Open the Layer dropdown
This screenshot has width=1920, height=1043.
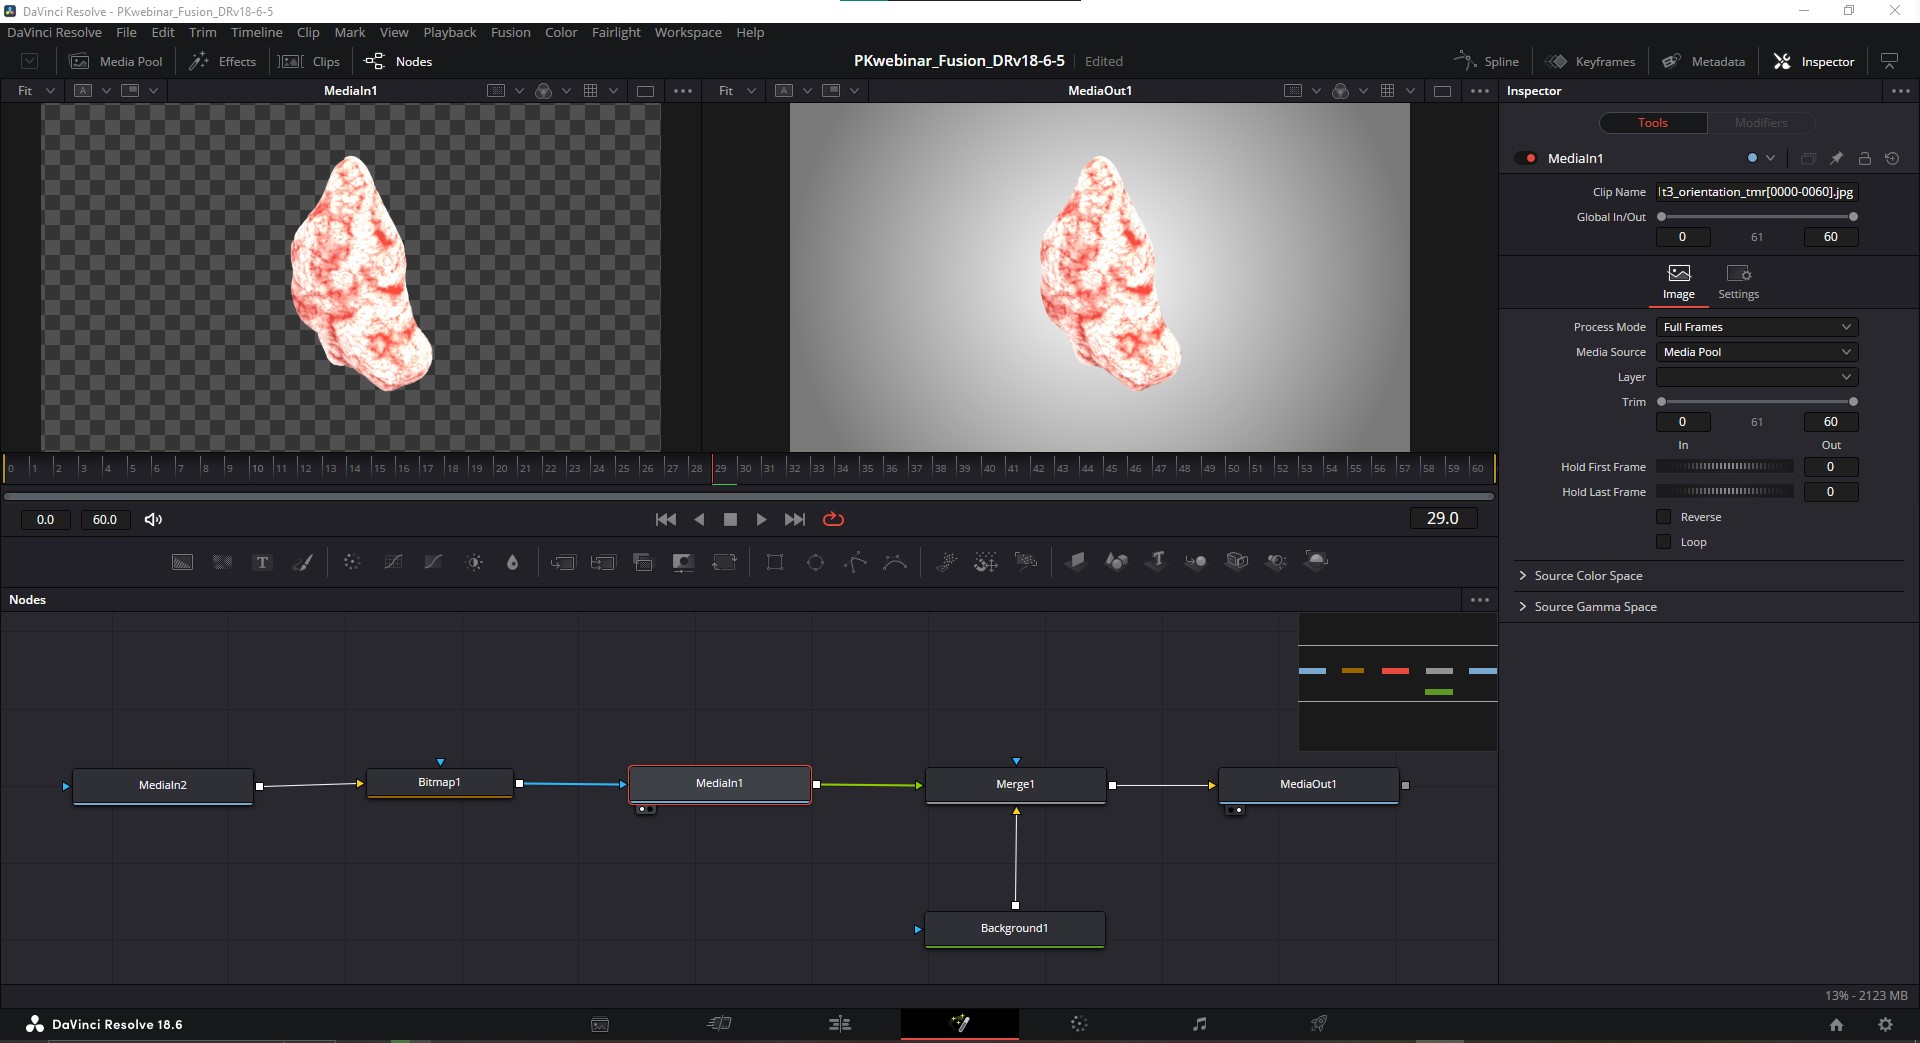pyautogui.click(x=1757, y=377)
